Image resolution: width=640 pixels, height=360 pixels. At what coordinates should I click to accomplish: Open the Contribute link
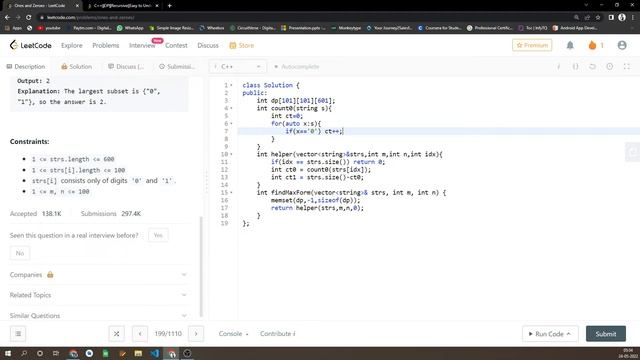click(278, 333)
